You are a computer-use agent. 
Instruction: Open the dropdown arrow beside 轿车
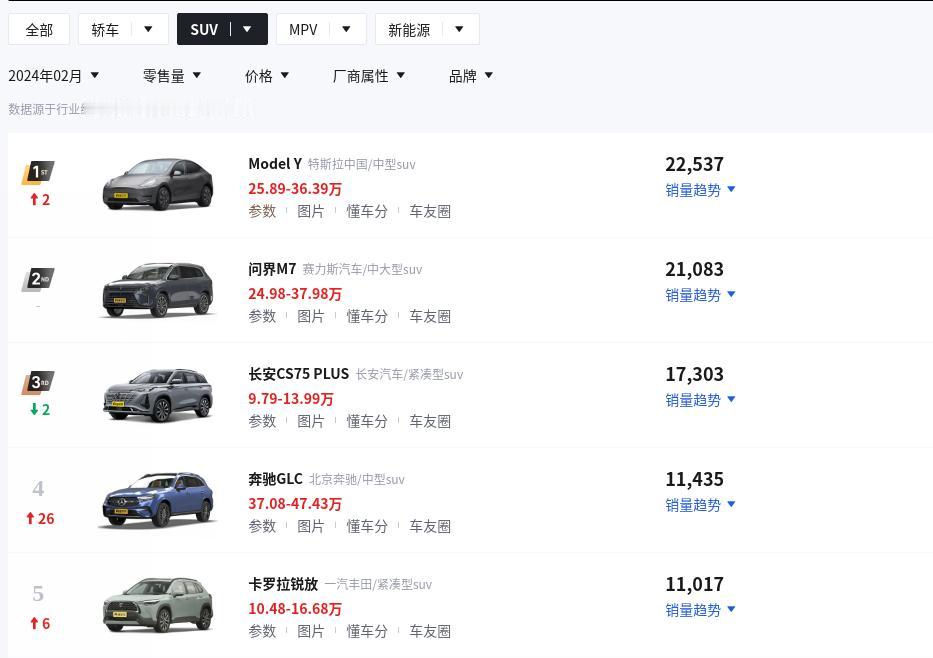click(x=149, y=29)
